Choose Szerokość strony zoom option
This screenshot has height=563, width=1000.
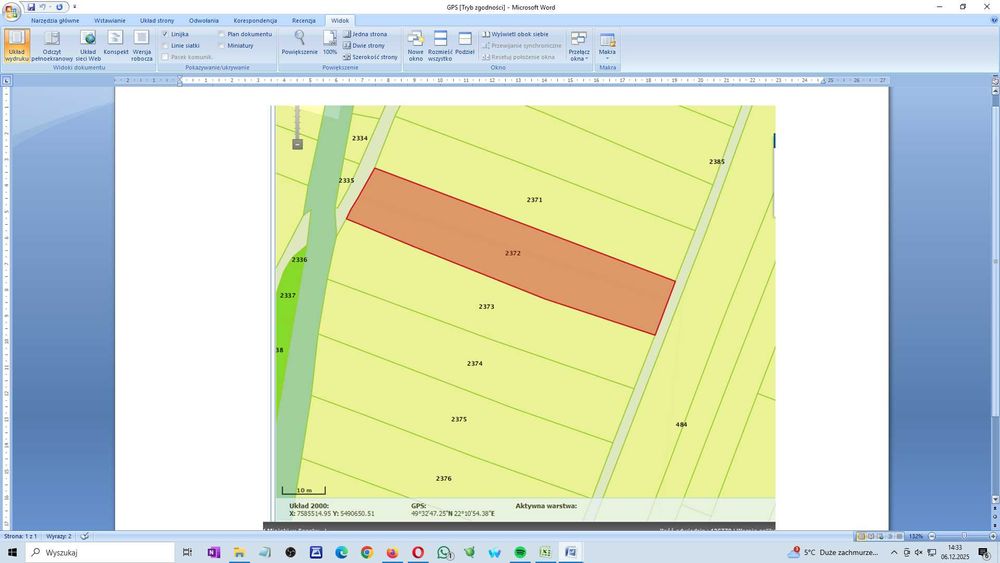pos(371,57)
